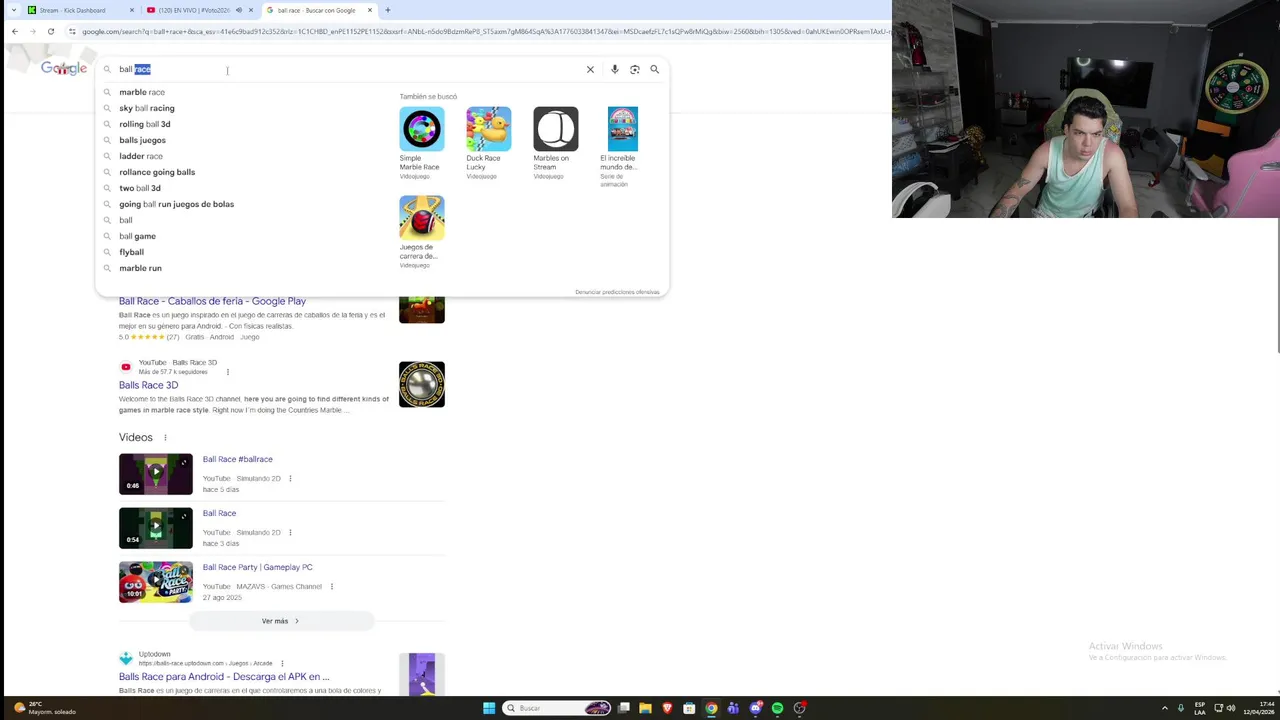Image resolution: width=1280 pixels, height=720 pixels.
Task: Reload the page using the refresh icon
Action: pos(51,31)
